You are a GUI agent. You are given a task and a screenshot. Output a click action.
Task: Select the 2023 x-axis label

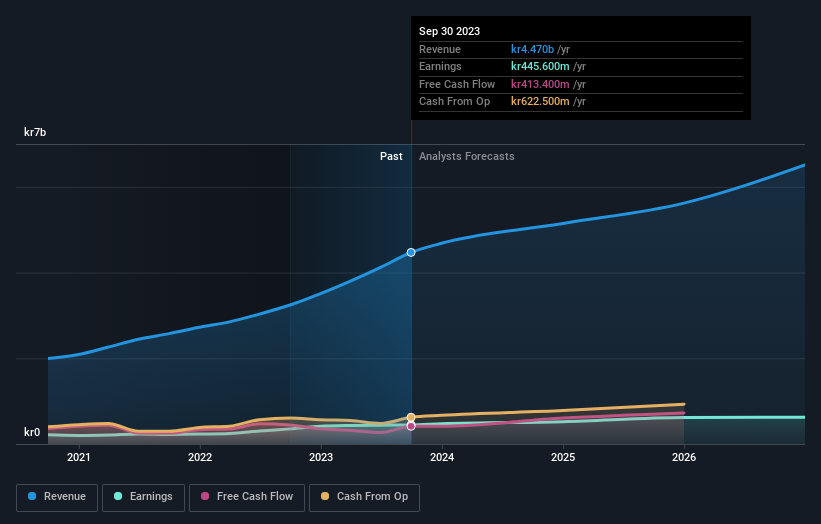[321, 458]
